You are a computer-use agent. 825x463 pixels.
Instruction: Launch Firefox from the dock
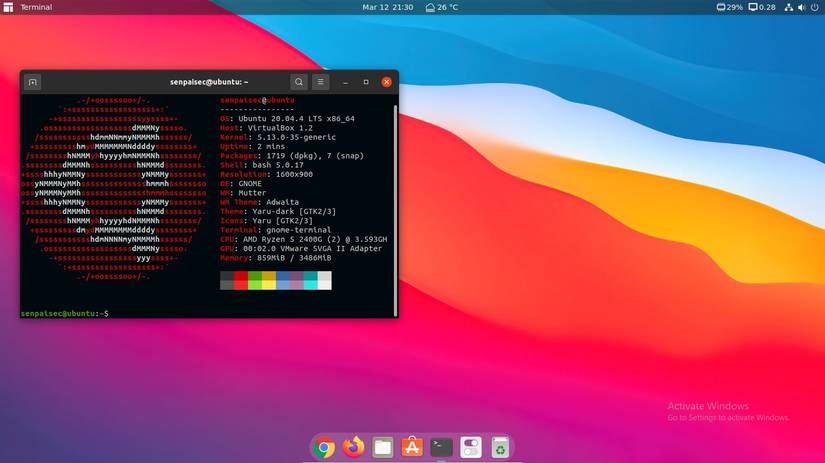[353, 448]
